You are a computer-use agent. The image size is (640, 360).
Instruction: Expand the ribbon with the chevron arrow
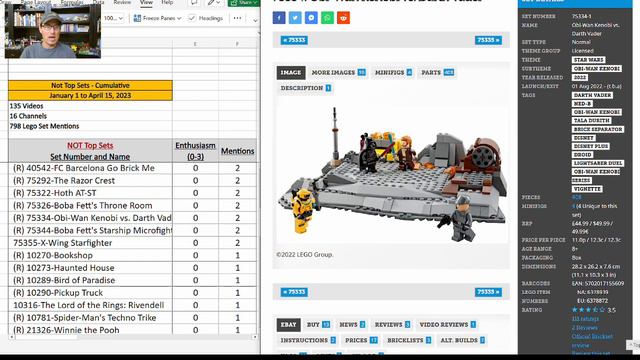255,19
